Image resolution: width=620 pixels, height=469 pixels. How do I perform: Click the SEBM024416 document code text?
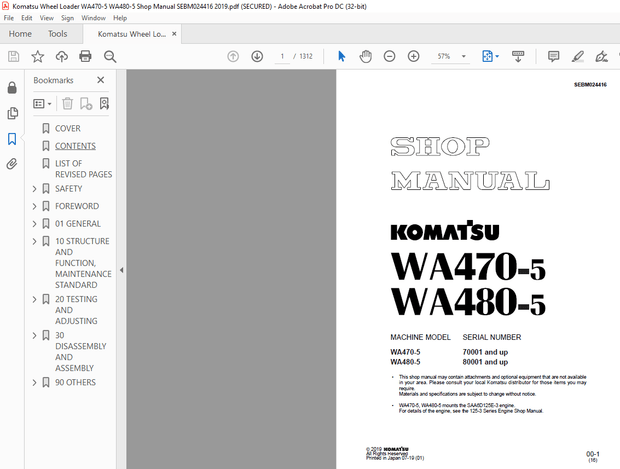pyautogui.click(x=590, y=84)
